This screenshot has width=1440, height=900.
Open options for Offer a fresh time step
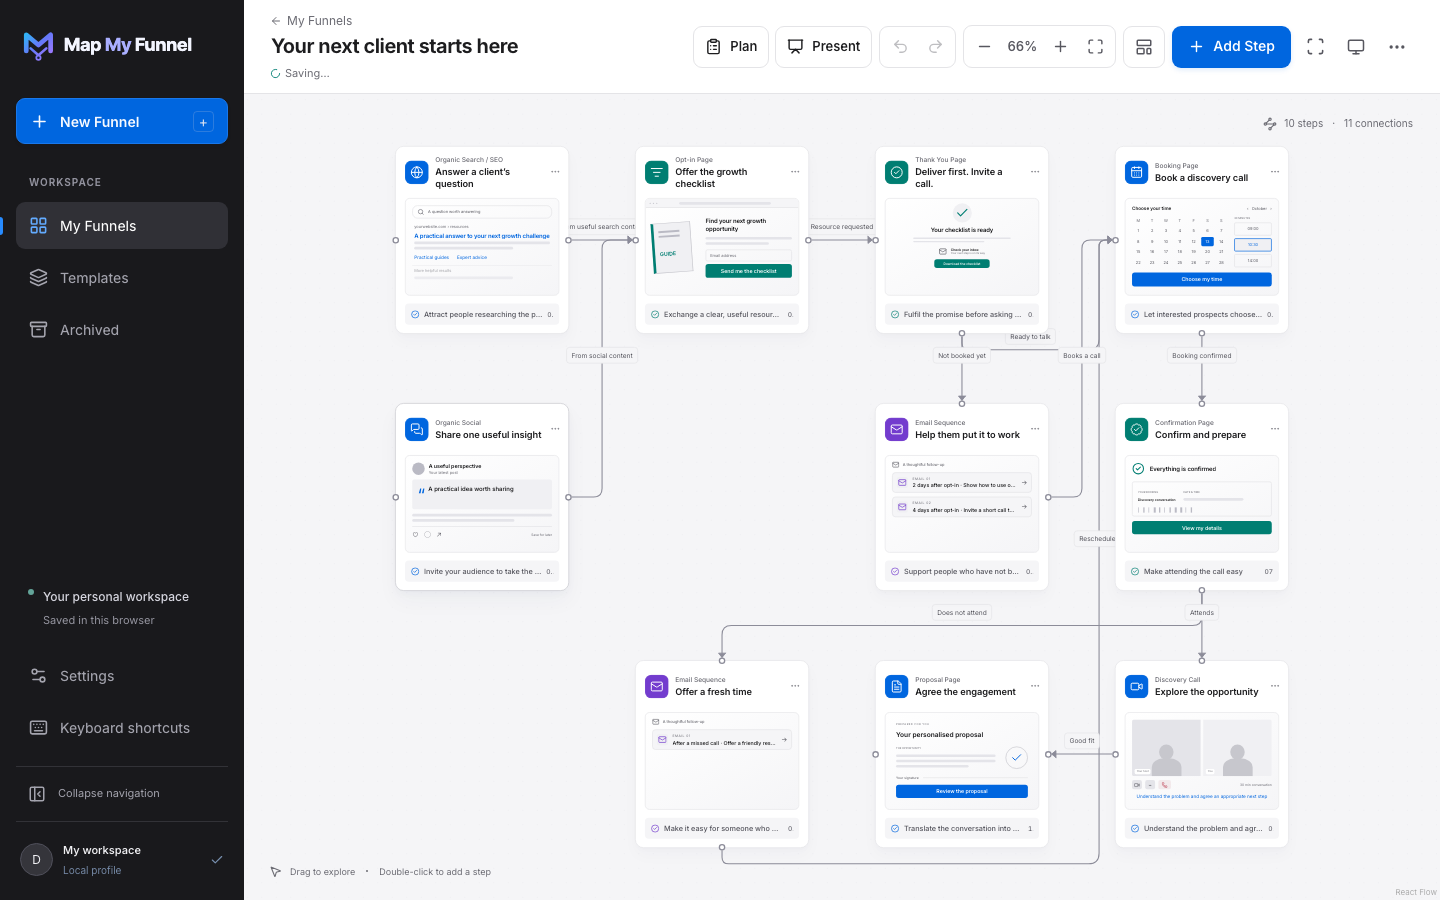click(795, 686)
